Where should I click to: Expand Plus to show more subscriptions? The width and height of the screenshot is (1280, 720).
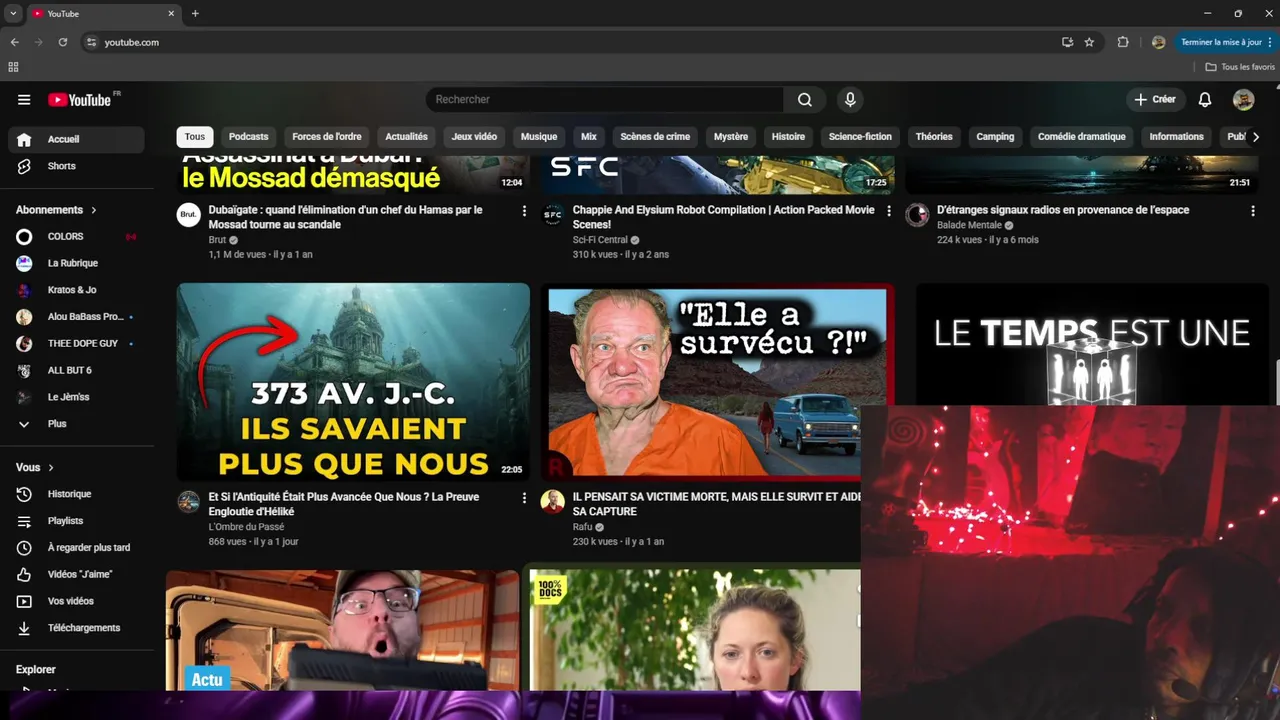76,424
